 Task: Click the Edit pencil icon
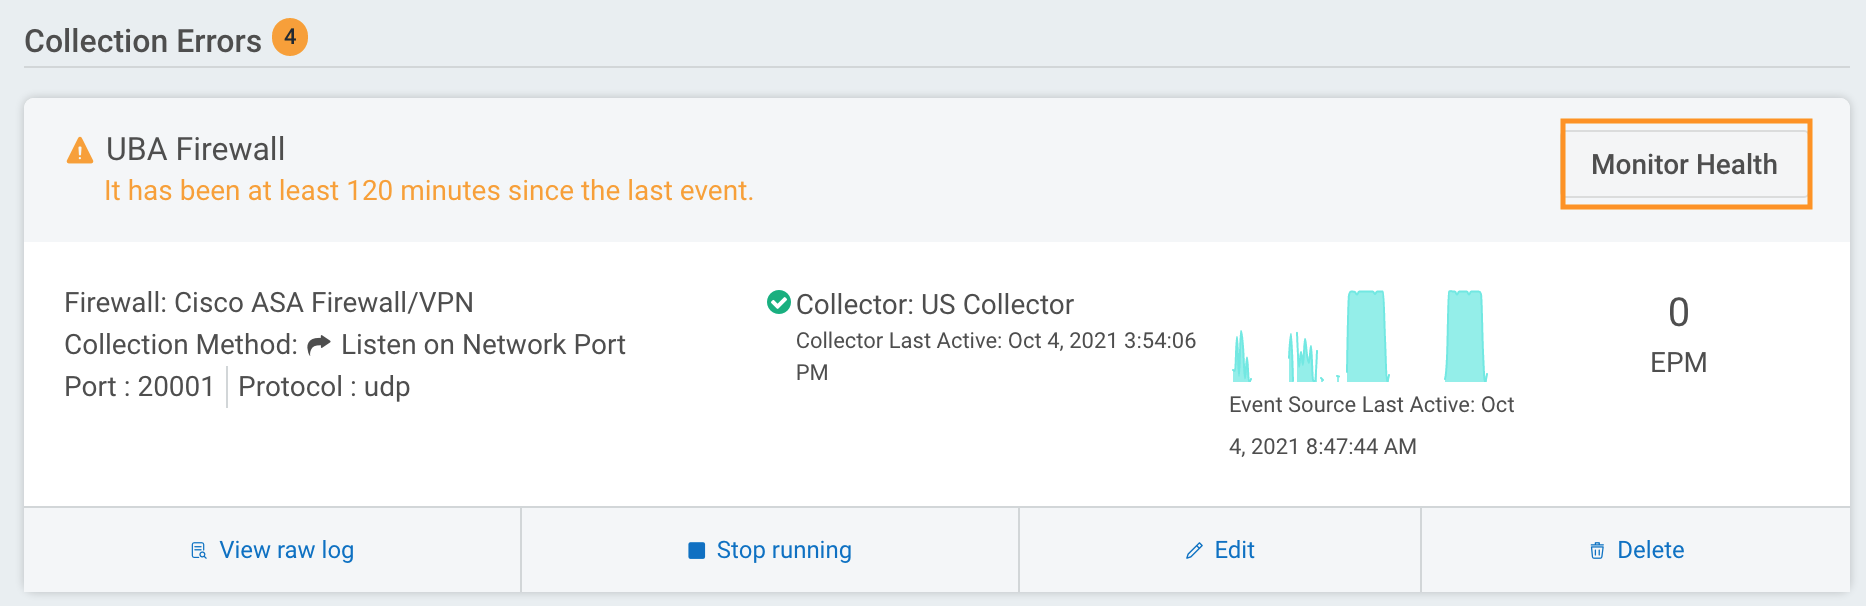(x=1194, y=551)
